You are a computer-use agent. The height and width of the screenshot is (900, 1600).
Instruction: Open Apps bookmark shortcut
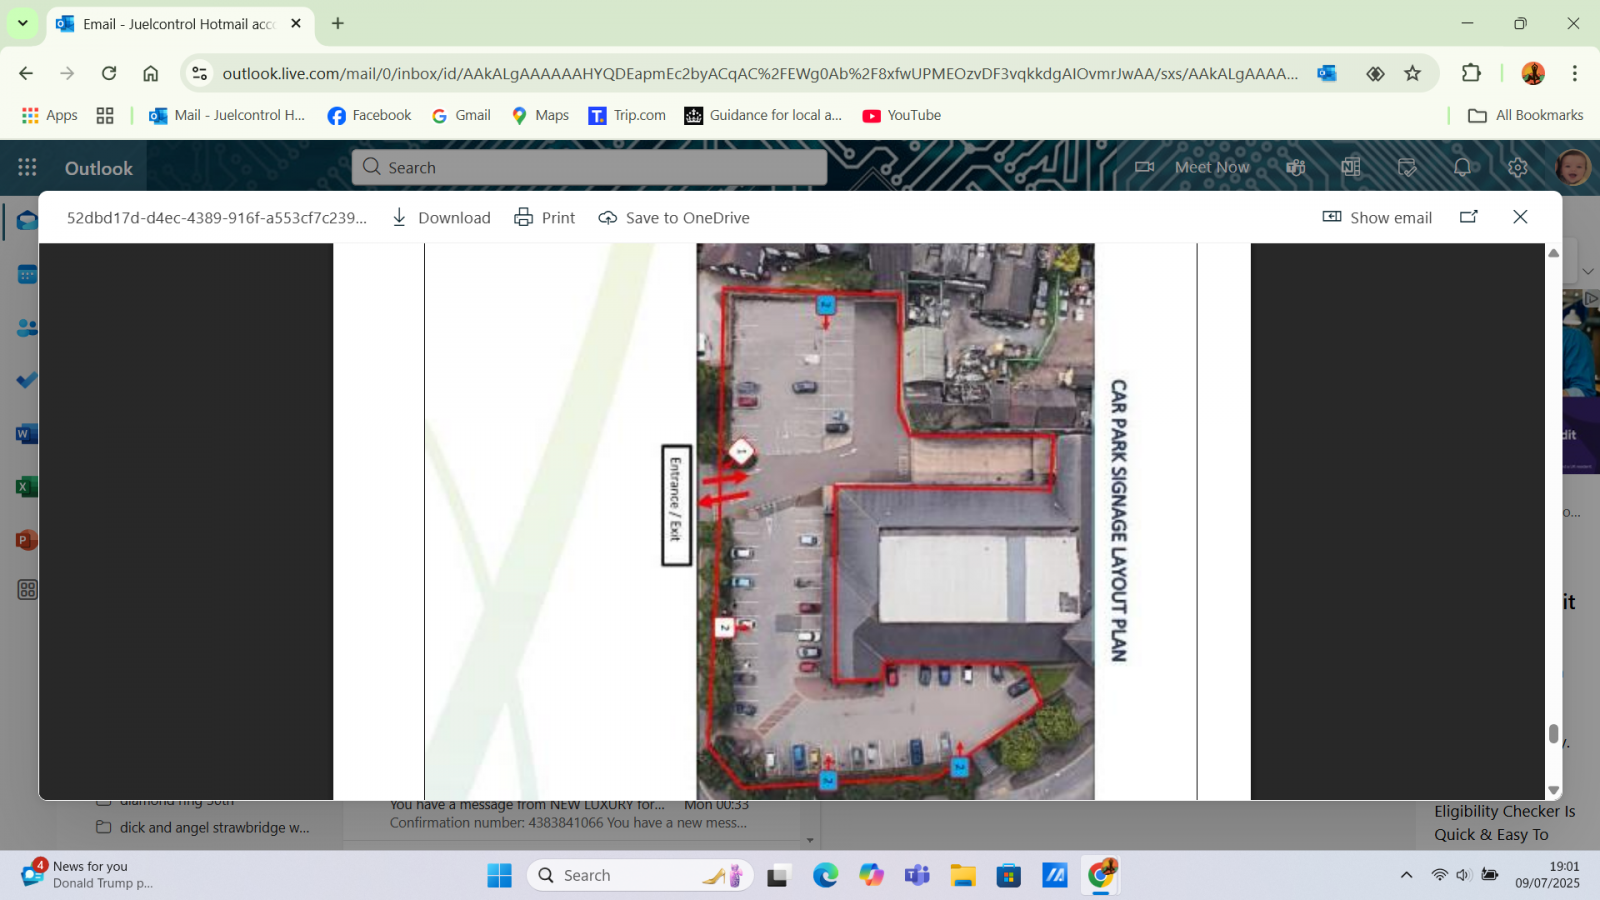tap(50, 115)
